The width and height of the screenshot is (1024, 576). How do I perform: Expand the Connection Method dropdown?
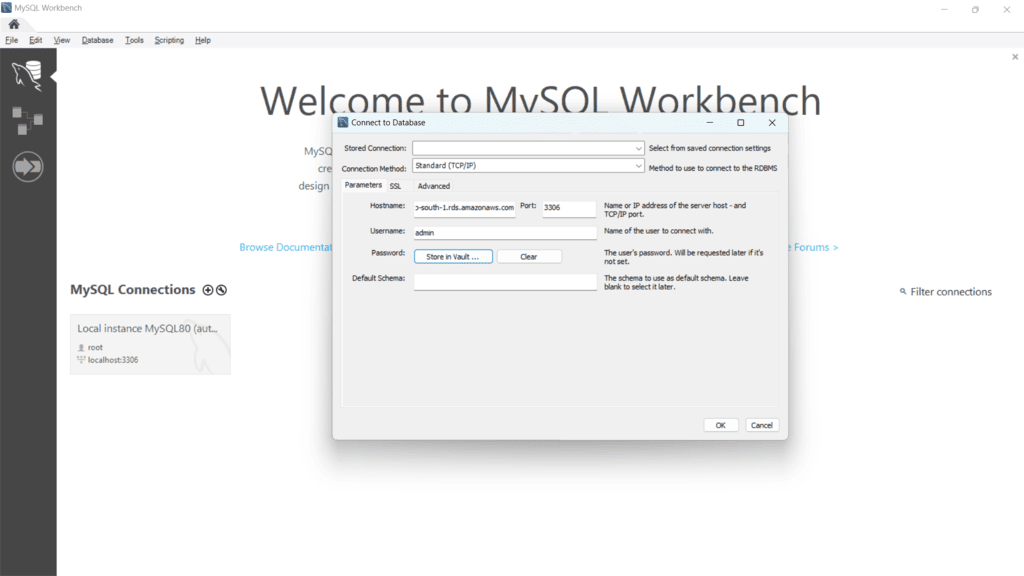(x=638, y=166)
